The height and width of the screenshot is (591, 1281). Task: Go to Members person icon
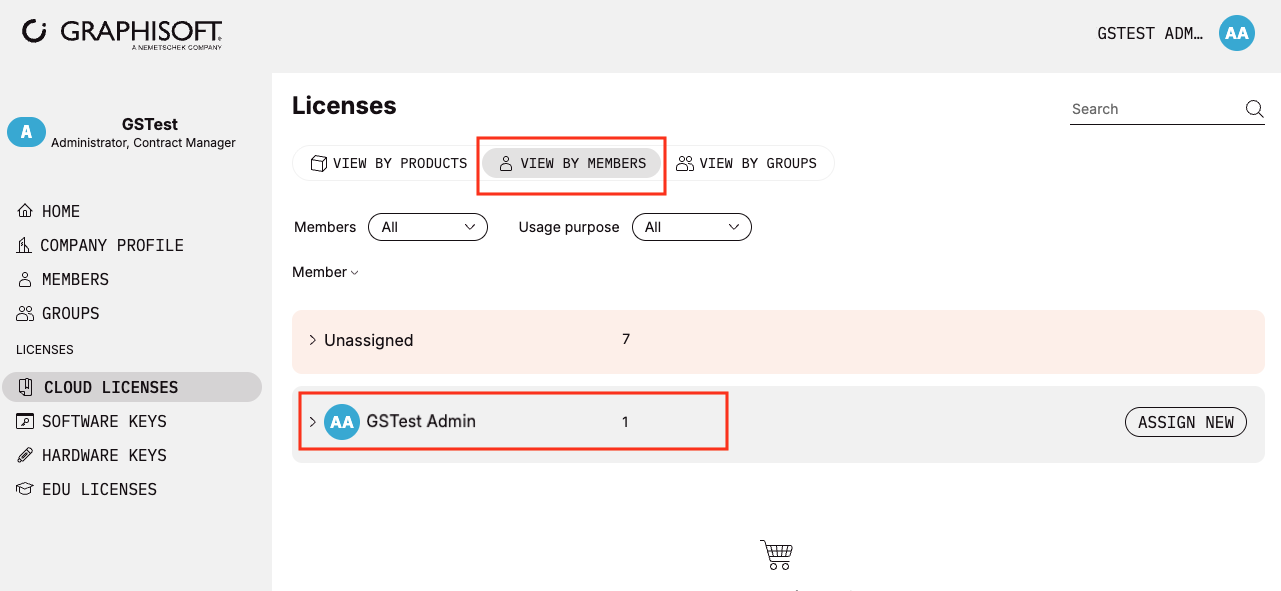tap(25, 279)
